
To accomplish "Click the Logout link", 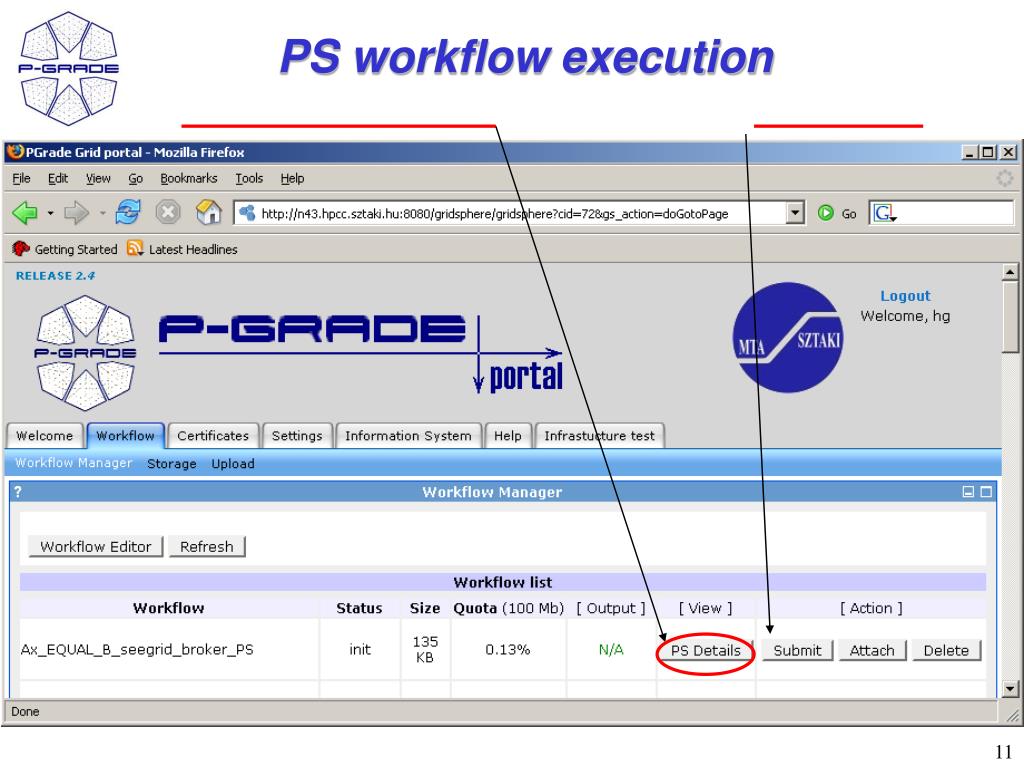I will [905, 296].
